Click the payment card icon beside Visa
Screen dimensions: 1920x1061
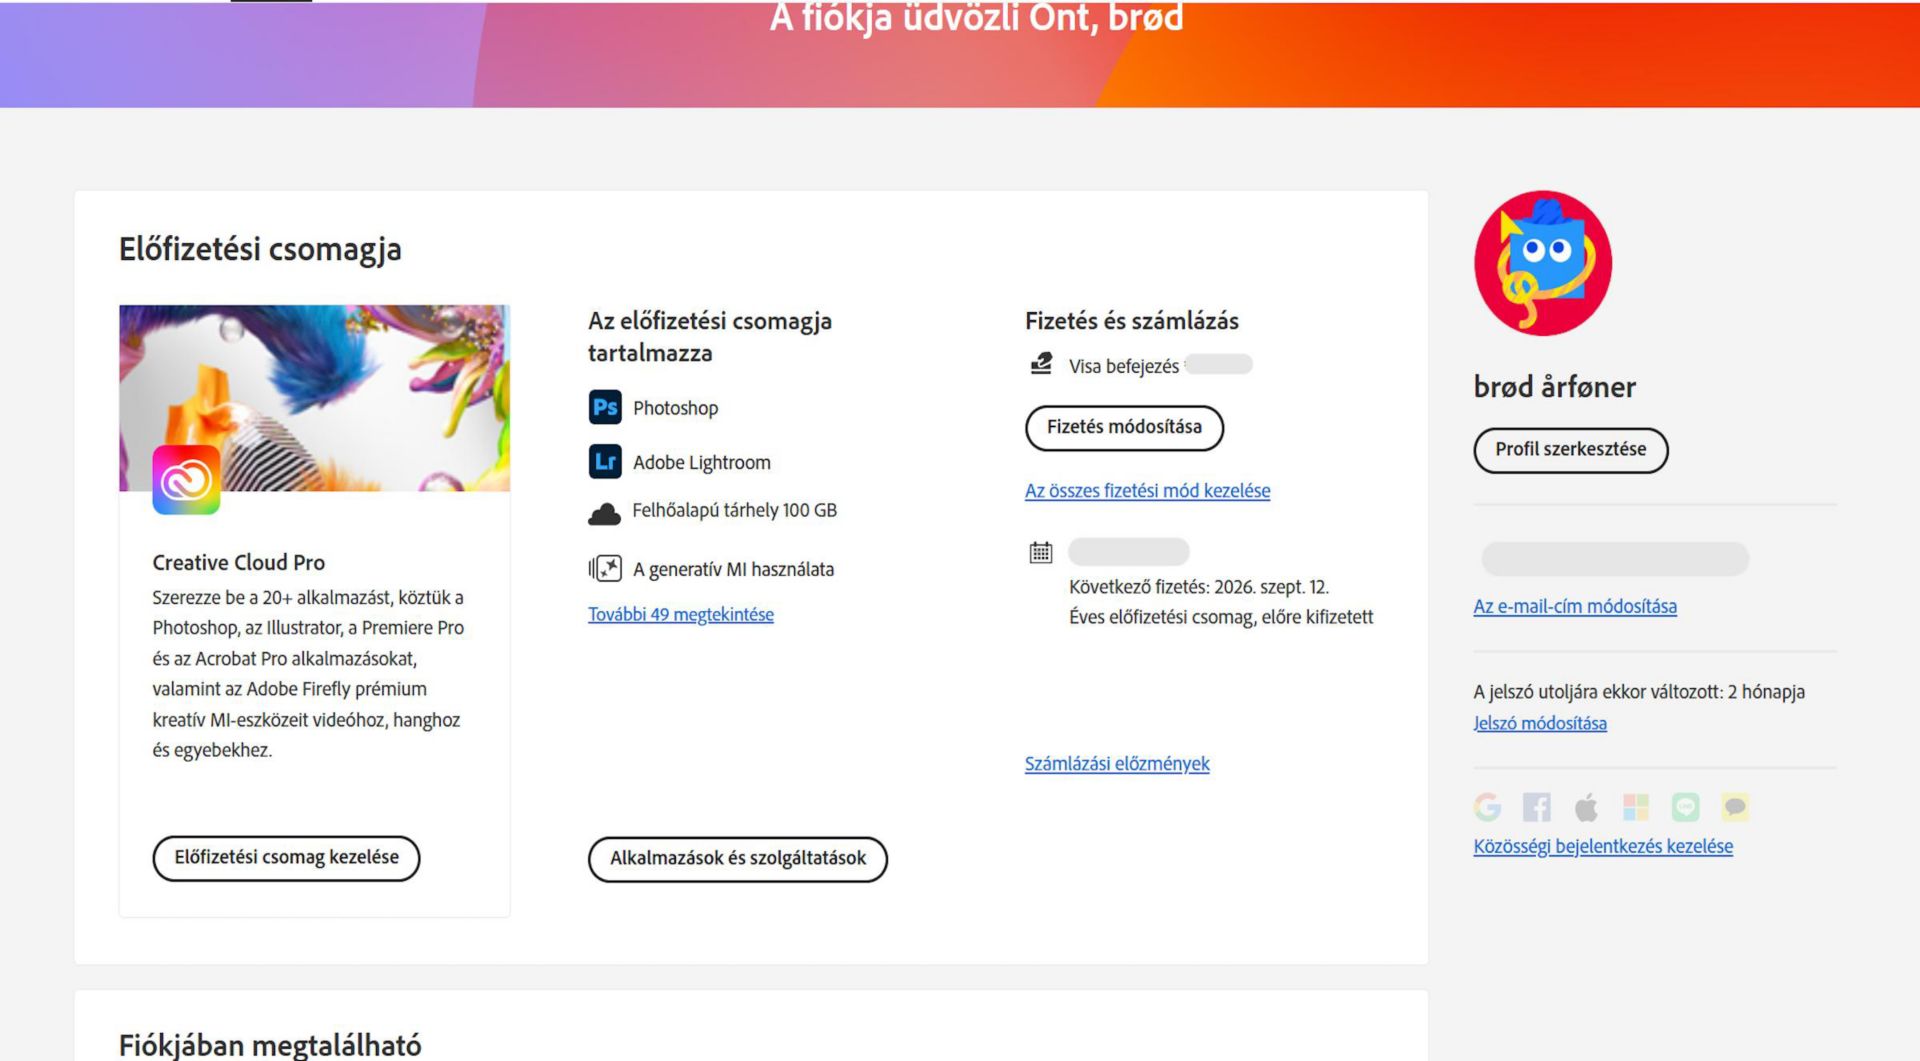(1041, 364)
